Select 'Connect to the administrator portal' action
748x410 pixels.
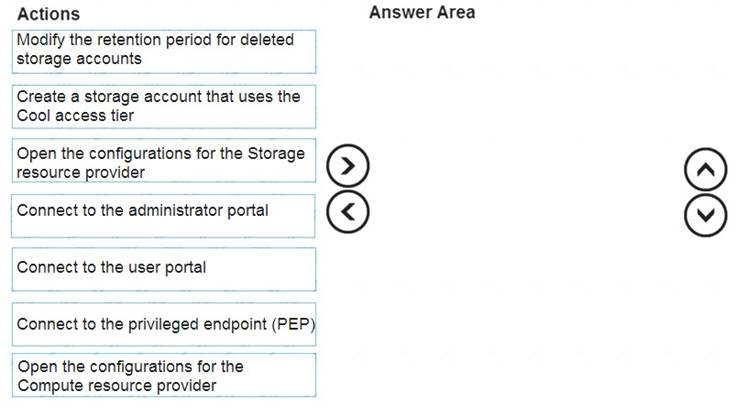(x=163, y=216)
